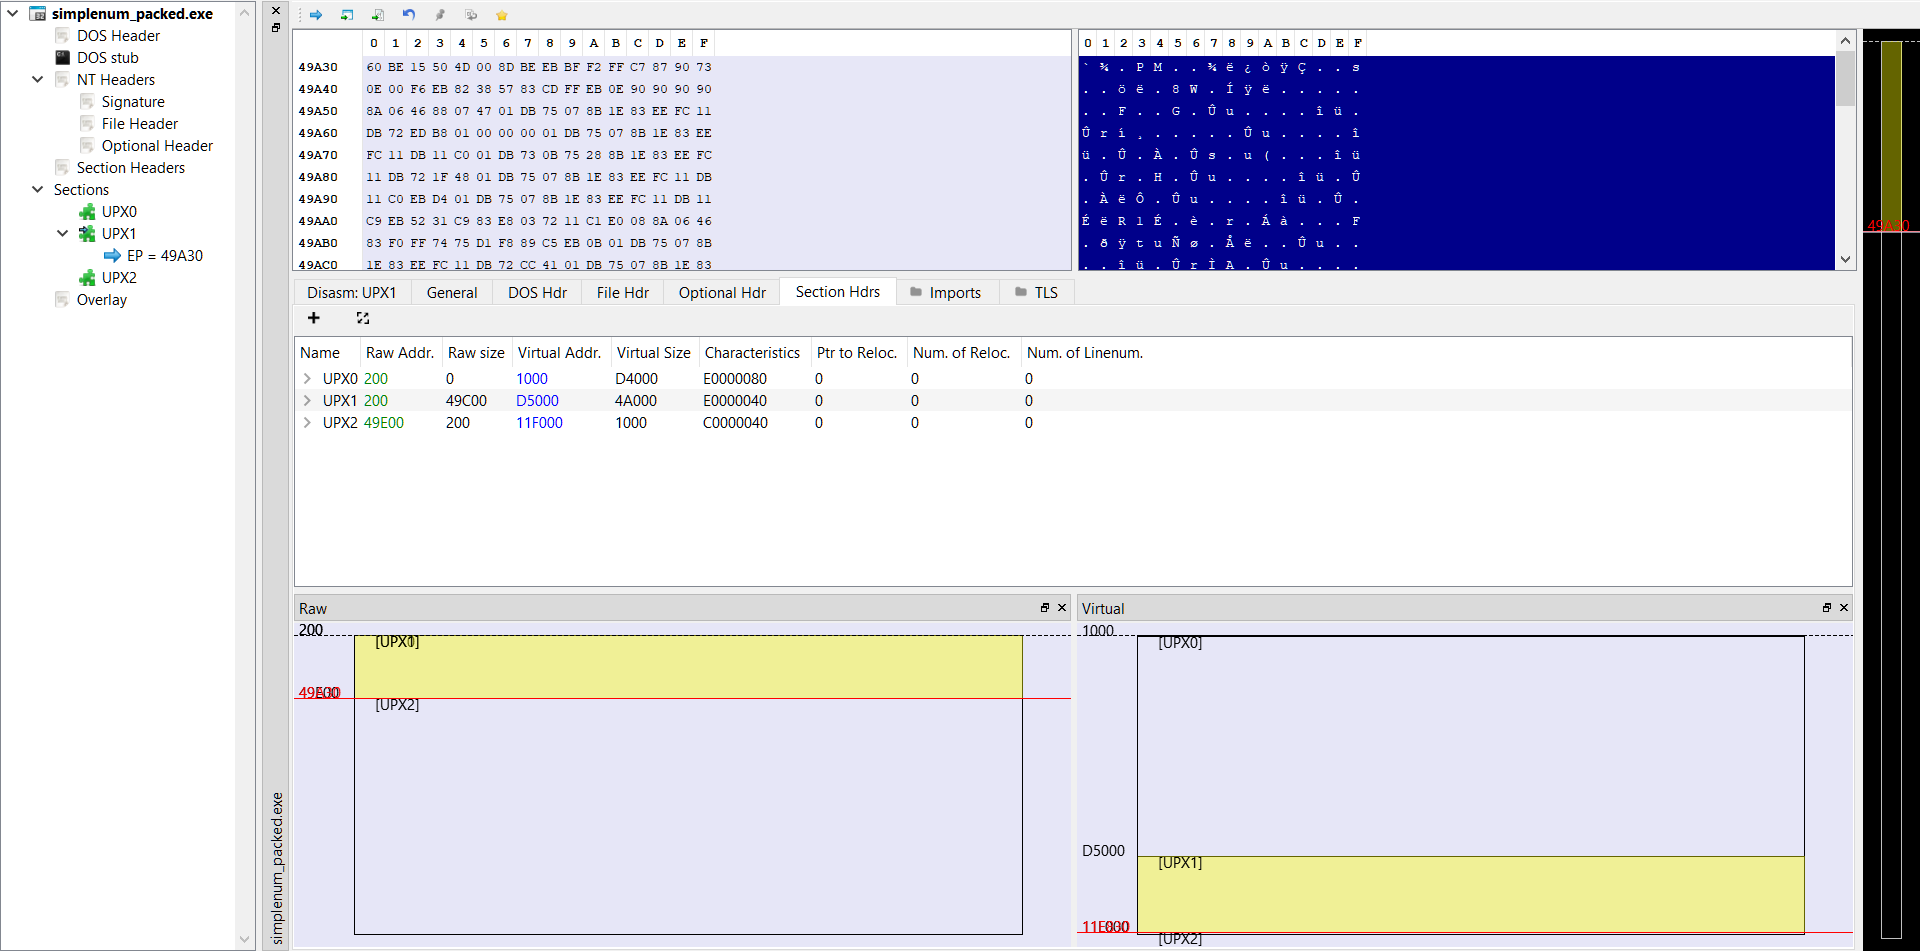Viewport: 1920px width, 951px height.
Task: Pin the current offset with the pin icon
Action: 441,15
